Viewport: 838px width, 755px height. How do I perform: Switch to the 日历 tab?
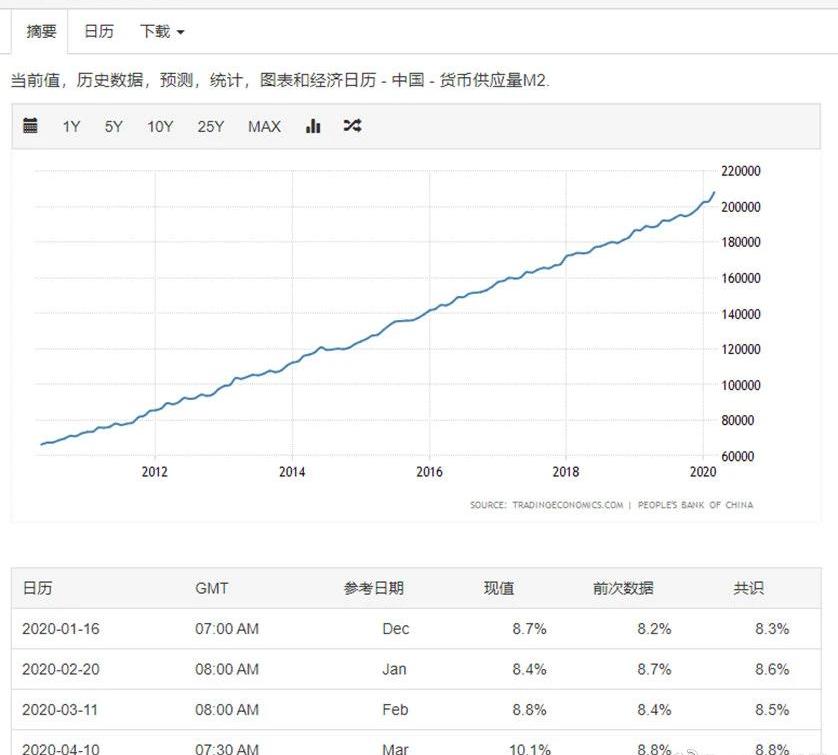tap(98, 31)
